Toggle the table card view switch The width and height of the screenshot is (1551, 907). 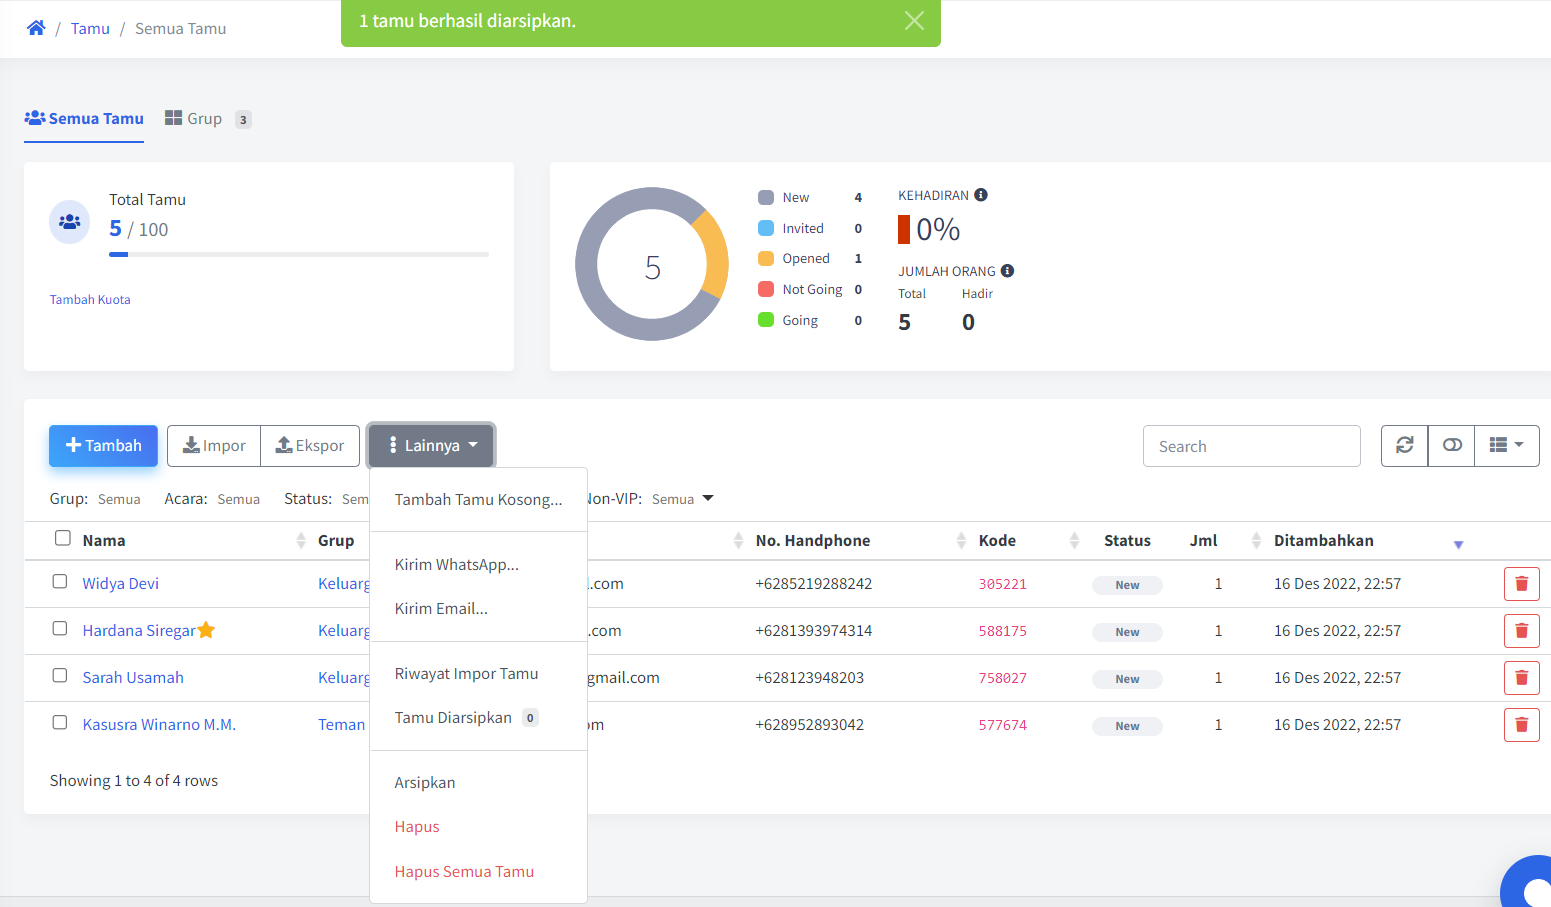point(1452,446)
